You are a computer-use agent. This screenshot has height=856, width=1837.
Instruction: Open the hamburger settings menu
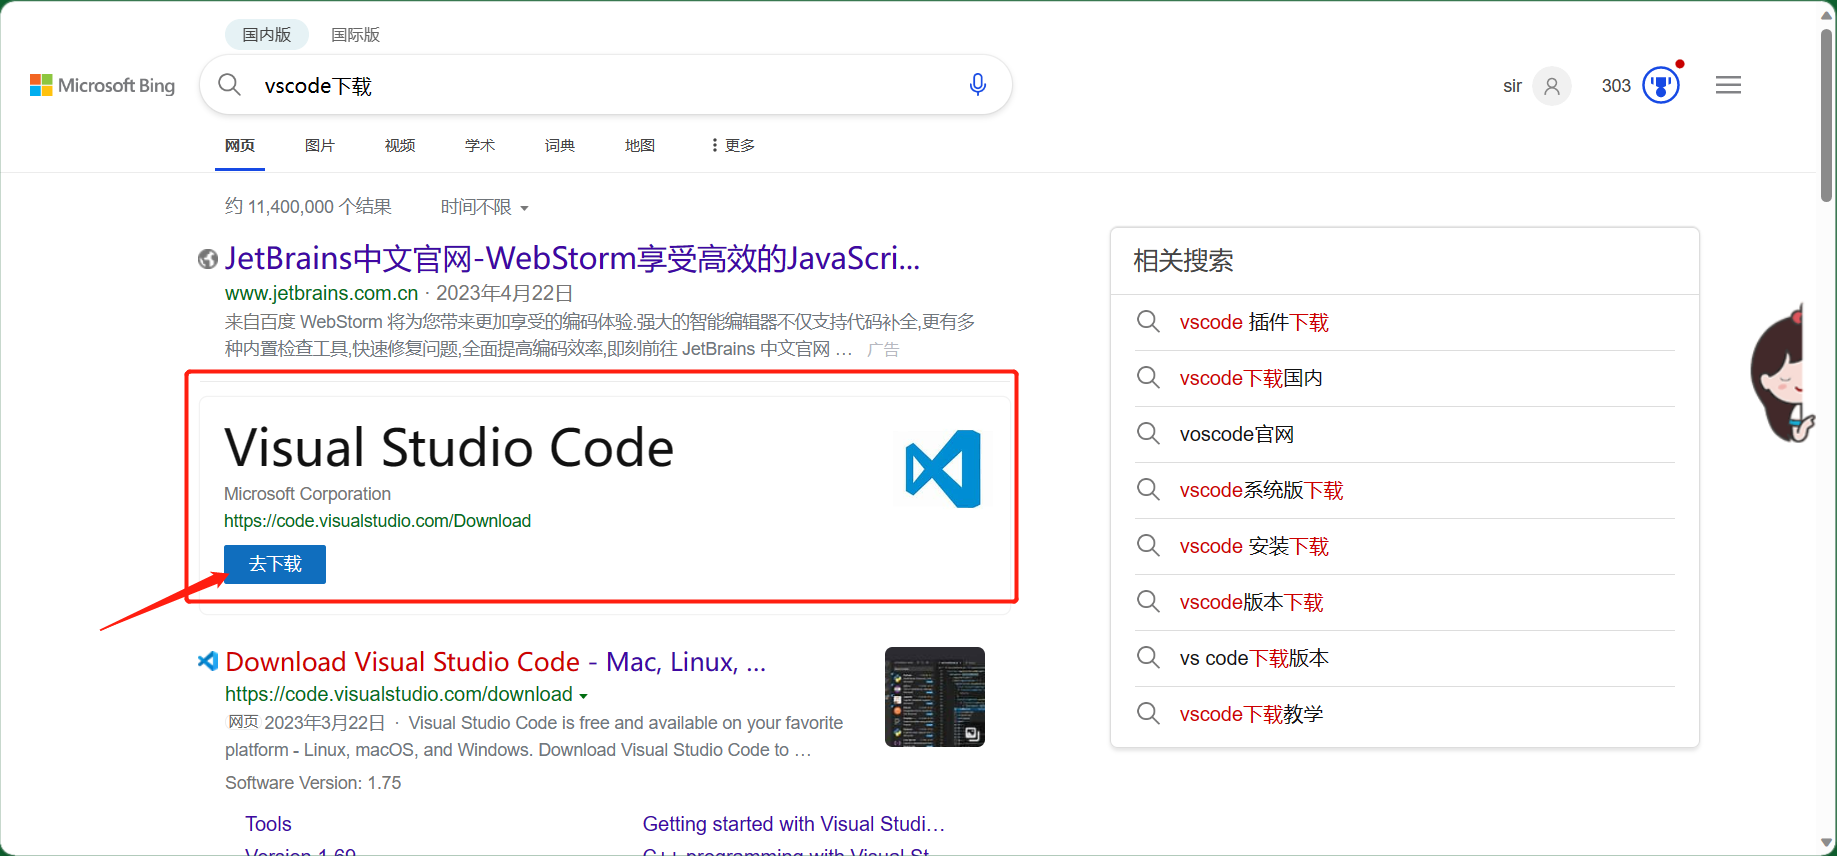click(1728, 85)
